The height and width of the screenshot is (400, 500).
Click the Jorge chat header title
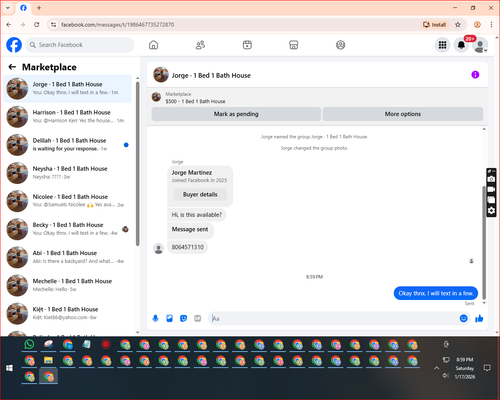(x=211, y=75)
